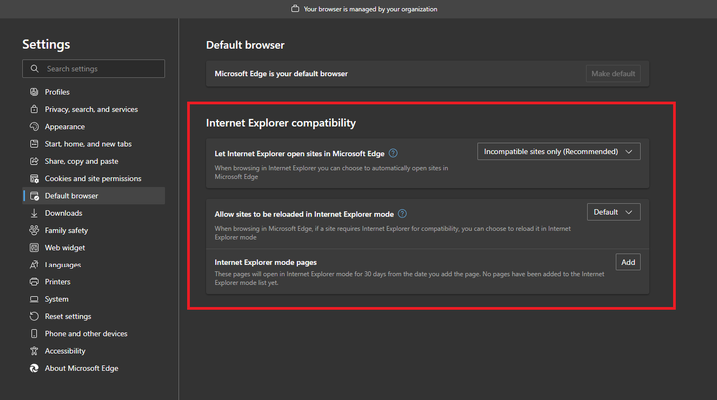Open Reset settings page
Screen dimensions: 717x400
point(94,316)
